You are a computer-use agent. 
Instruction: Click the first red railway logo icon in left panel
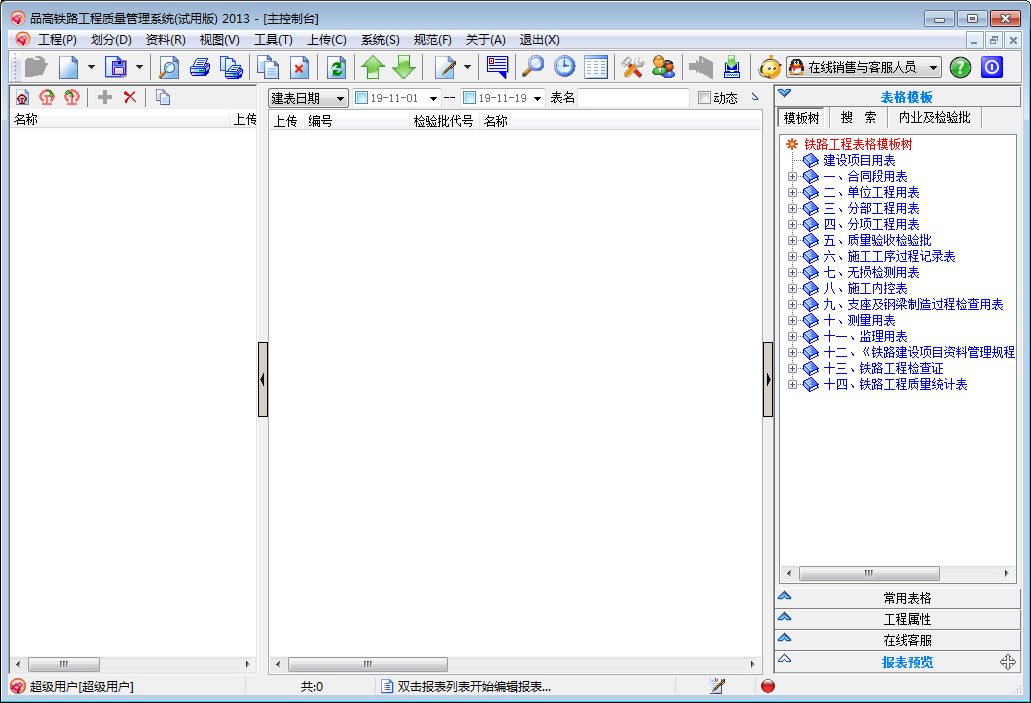click(22, 97)
